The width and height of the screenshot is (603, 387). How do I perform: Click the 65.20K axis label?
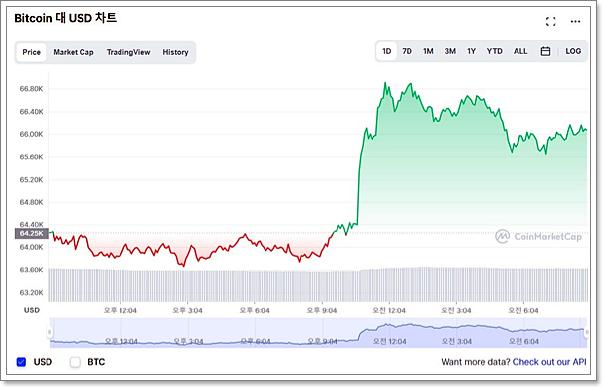[32, 180]
